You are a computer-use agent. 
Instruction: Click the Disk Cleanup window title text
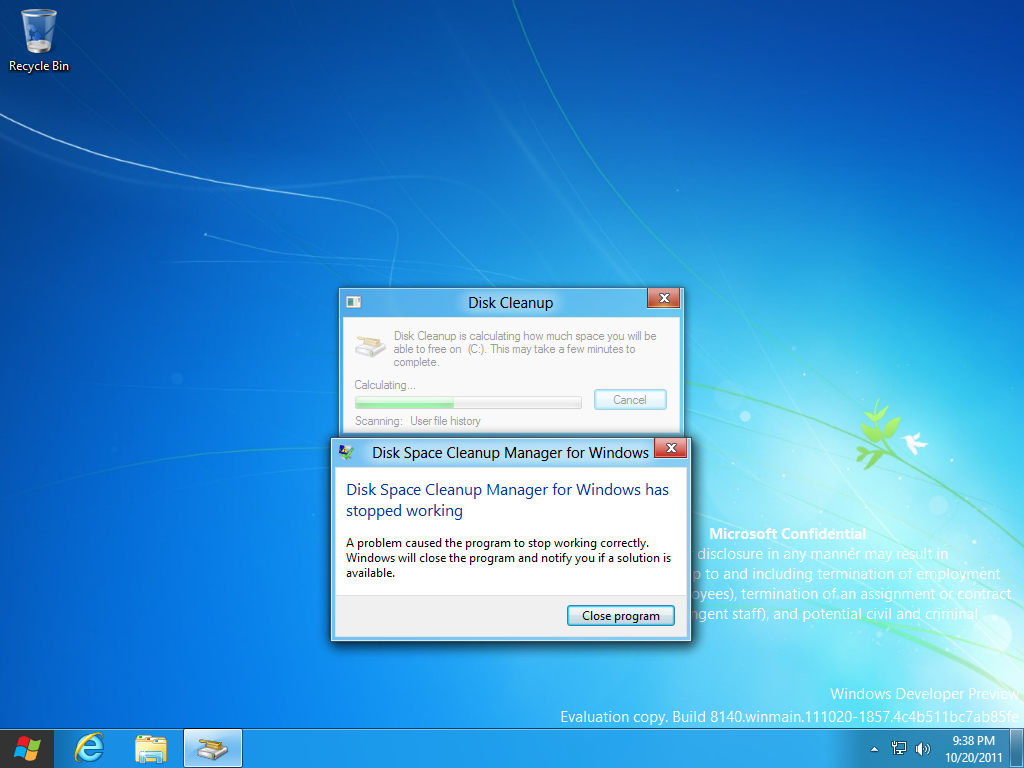pos(510,303)
